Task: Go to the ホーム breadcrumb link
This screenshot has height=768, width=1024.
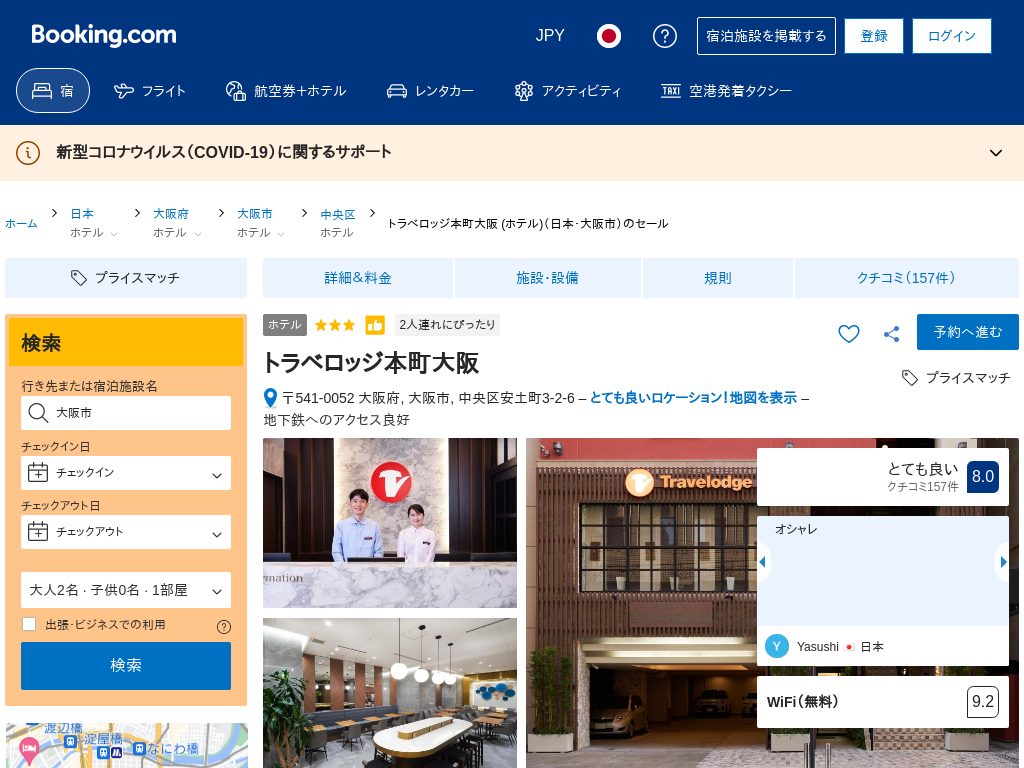Action: point(22,223)
